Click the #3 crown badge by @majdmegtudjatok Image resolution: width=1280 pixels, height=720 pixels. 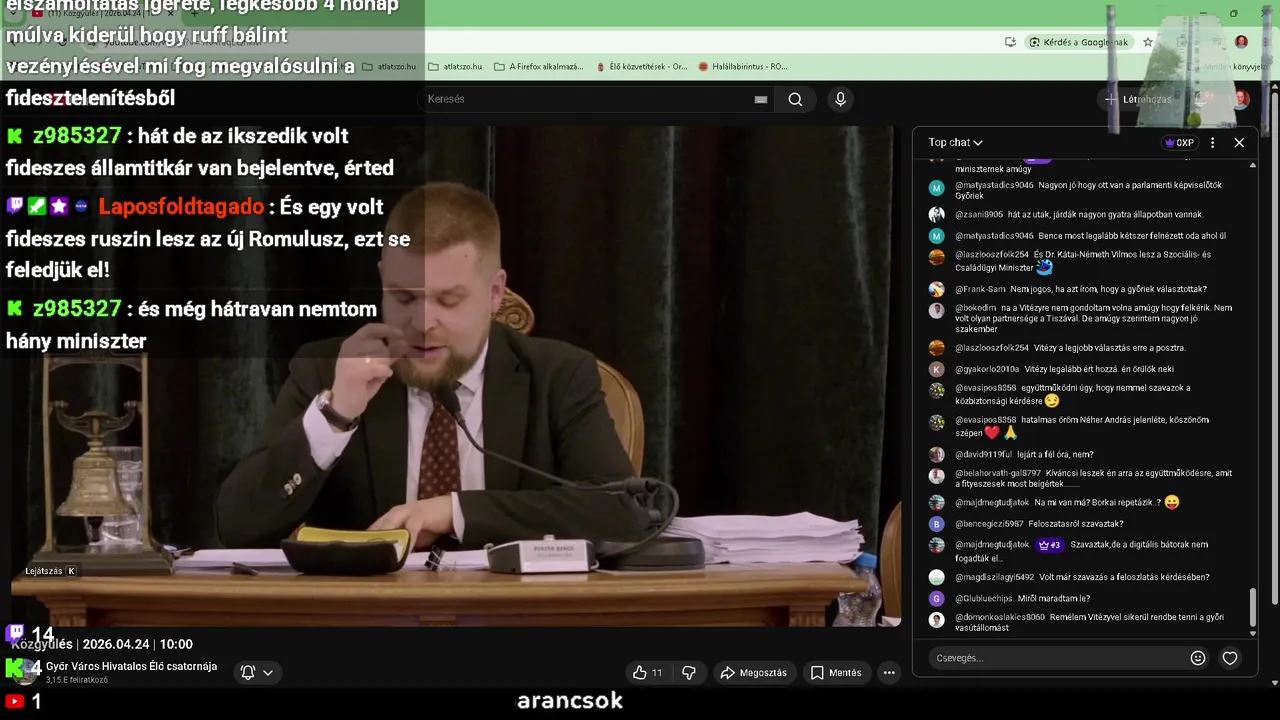pos(1049,545)
